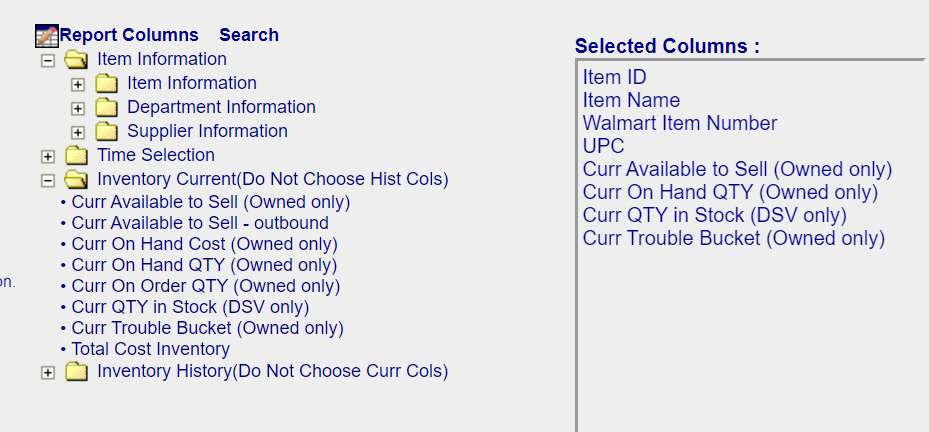Expand the Department Information subfolder
Image resolution: width=929 pixels, height=432 pixels.
coord(78,109)
